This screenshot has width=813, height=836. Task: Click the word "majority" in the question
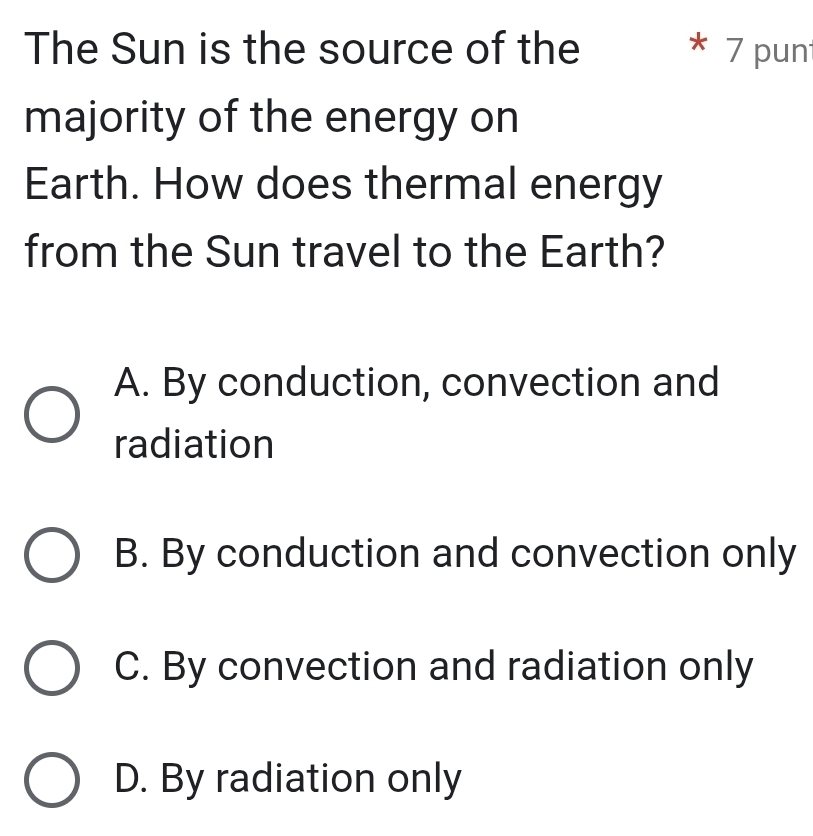(x=105, y=121)
